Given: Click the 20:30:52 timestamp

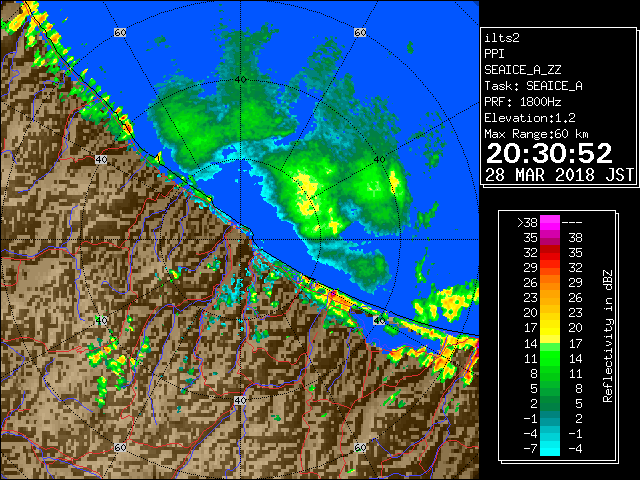Looking at the screenshot, I should [x=549, y=153].
